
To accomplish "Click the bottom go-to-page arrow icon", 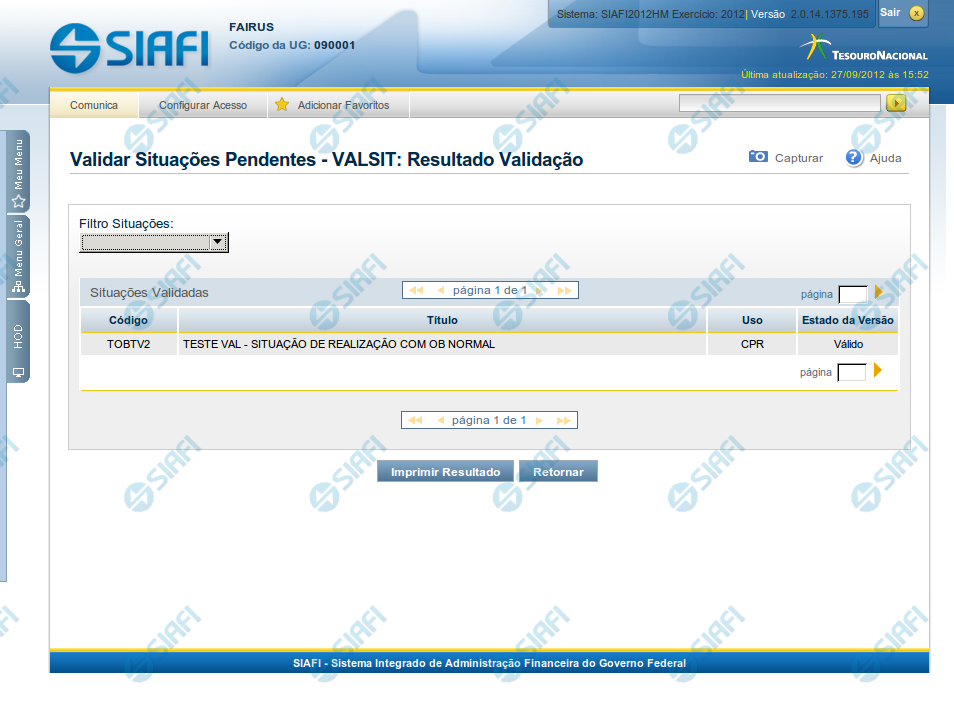I will [x=878, y=371].
